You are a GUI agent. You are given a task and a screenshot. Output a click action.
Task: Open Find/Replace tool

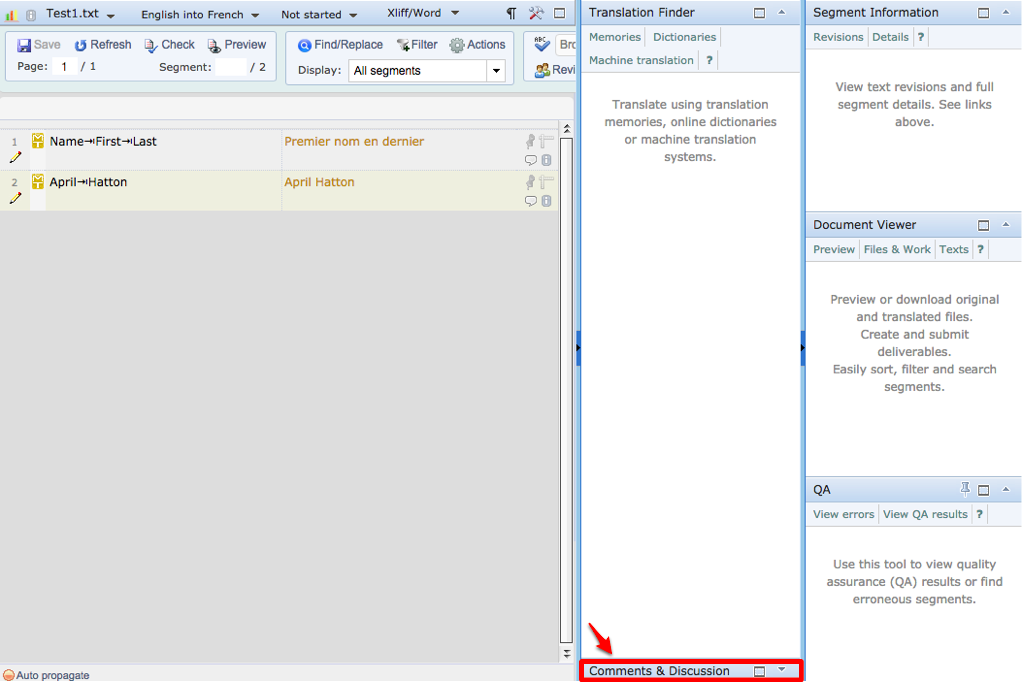[x=340, y=45]
